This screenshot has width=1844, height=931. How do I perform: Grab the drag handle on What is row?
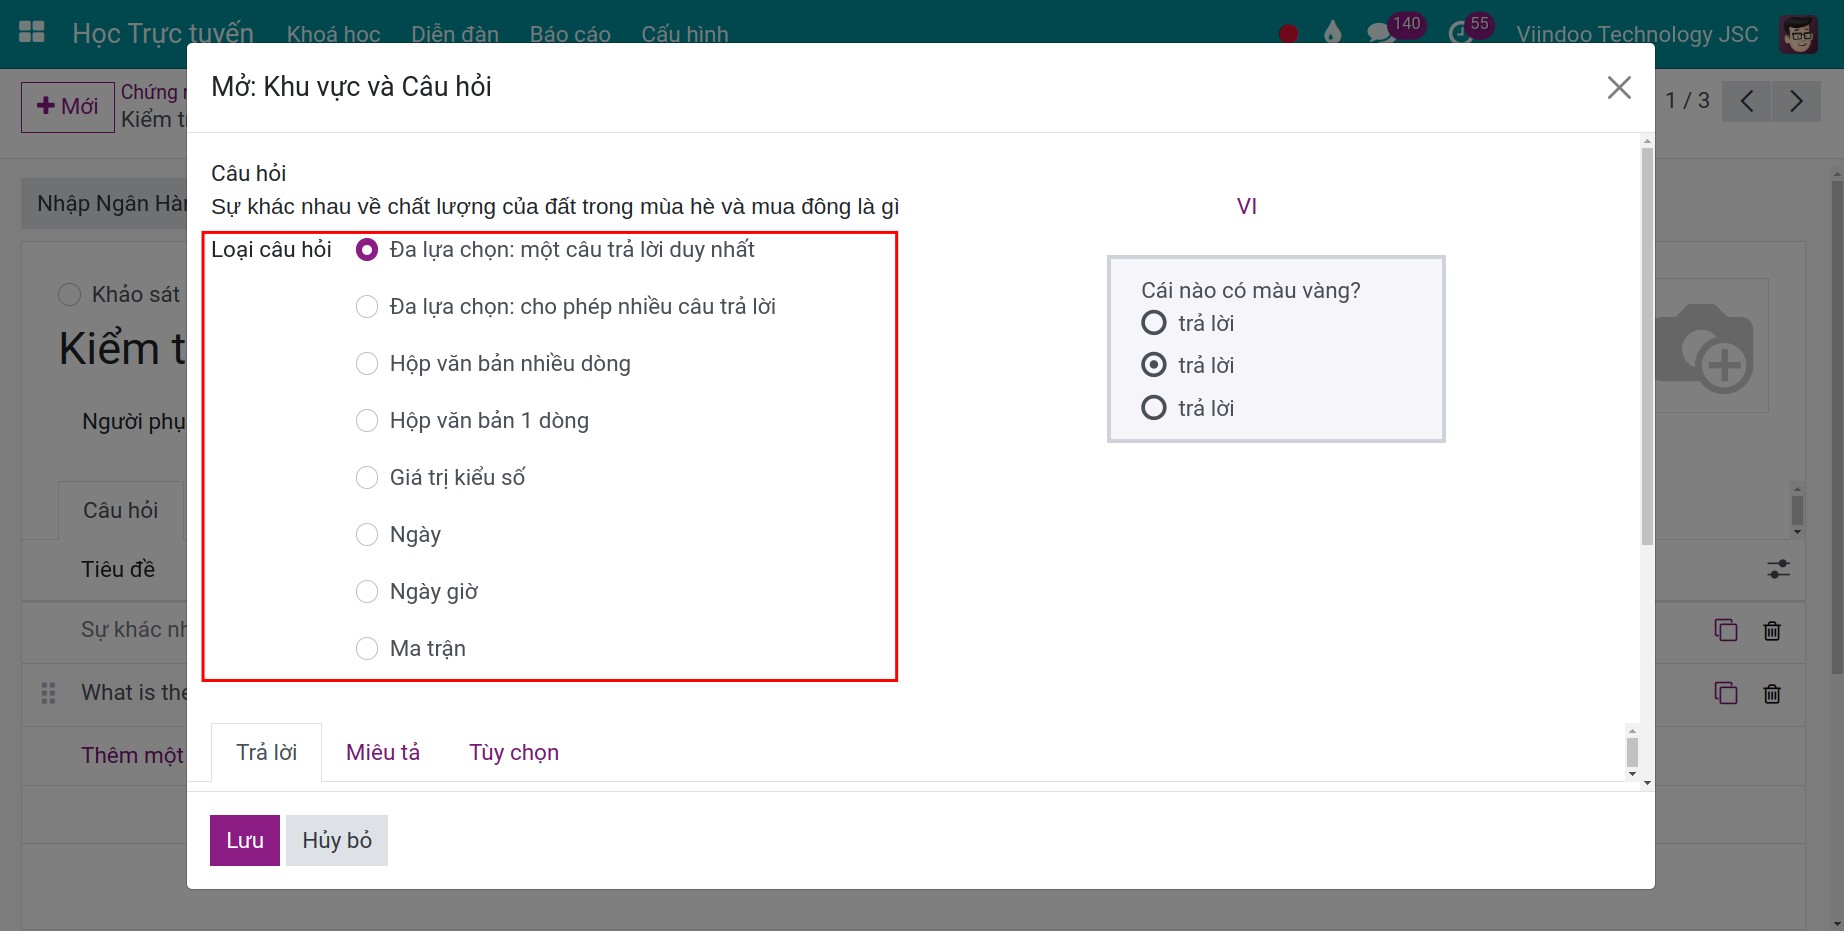pos(48,693)
